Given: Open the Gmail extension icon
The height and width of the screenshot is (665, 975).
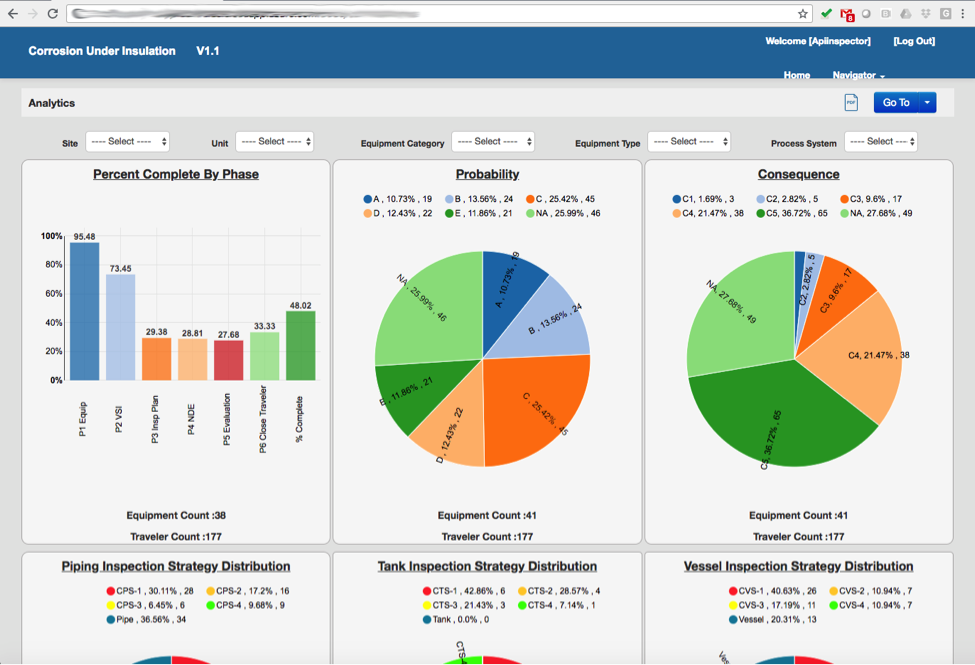Looking at the screenshot, I should point(846,14).
